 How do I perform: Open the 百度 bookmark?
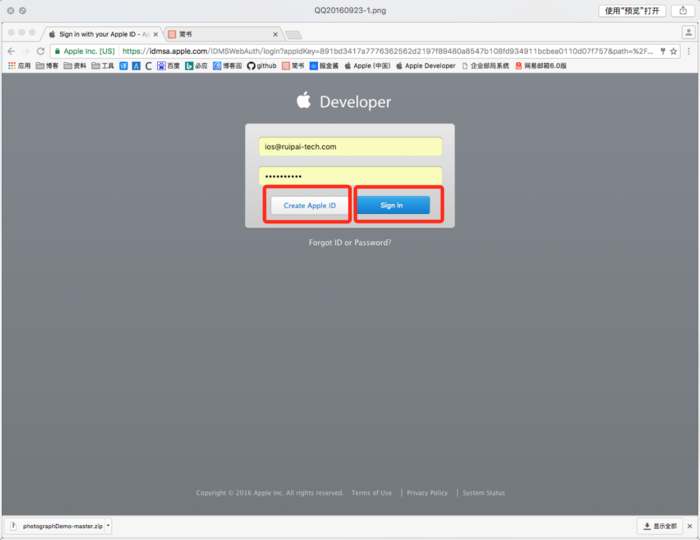(x=168, y=66)
